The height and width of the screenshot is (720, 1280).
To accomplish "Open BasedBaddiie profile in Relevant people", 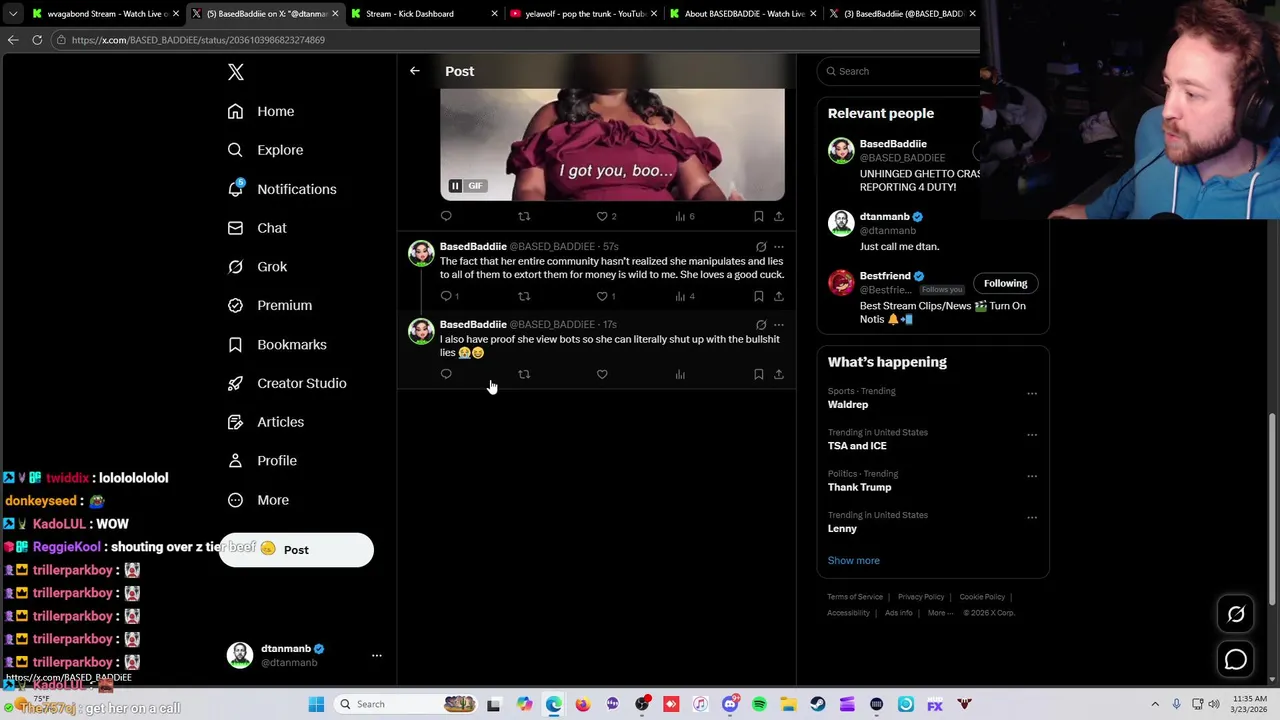I will [x=893, y=144].
